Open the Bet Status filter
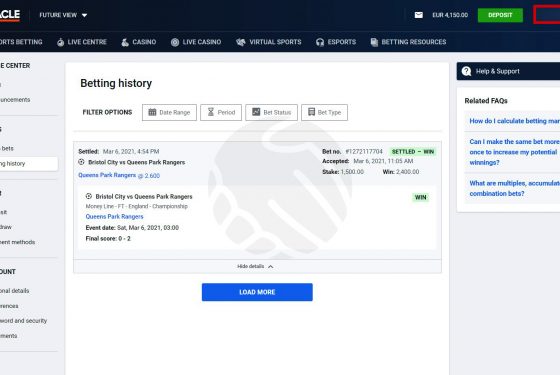 tap(271, 112)
